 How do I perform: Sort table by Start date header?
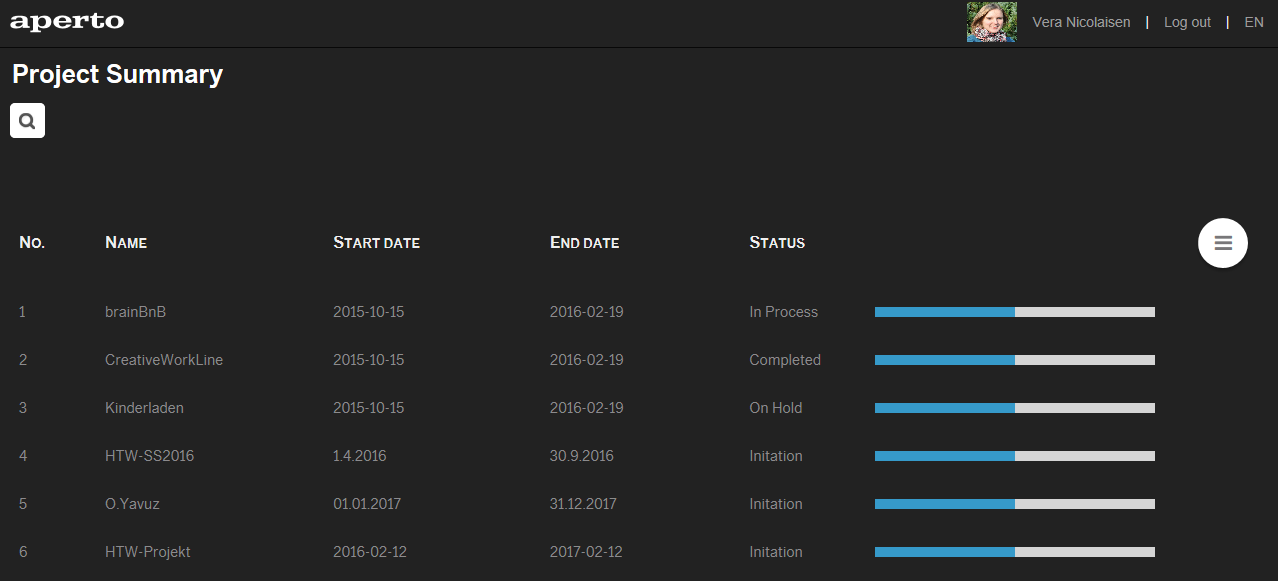[376, 243]
